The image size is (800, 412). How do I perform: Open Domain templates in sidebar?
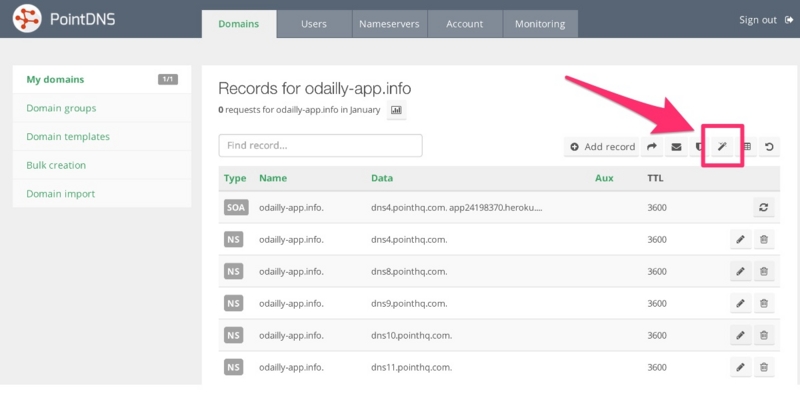(x=102, y=137)
